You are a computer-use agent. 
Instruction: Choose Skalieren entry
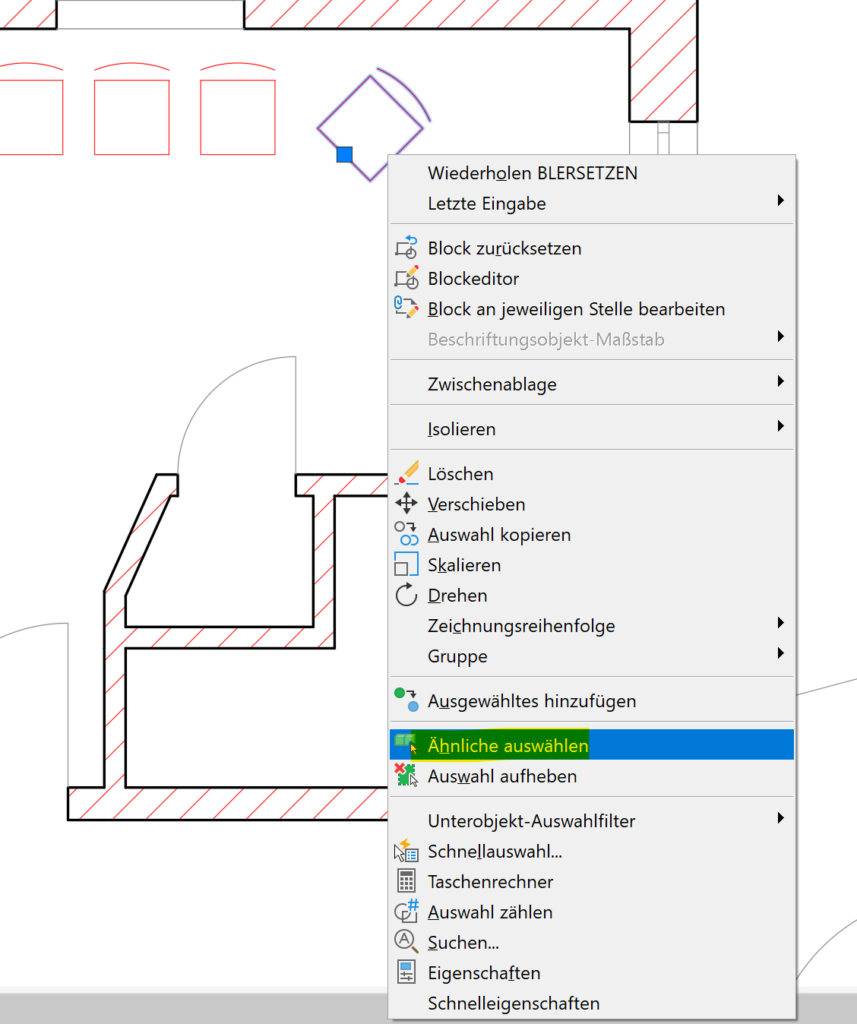point(592,565)
